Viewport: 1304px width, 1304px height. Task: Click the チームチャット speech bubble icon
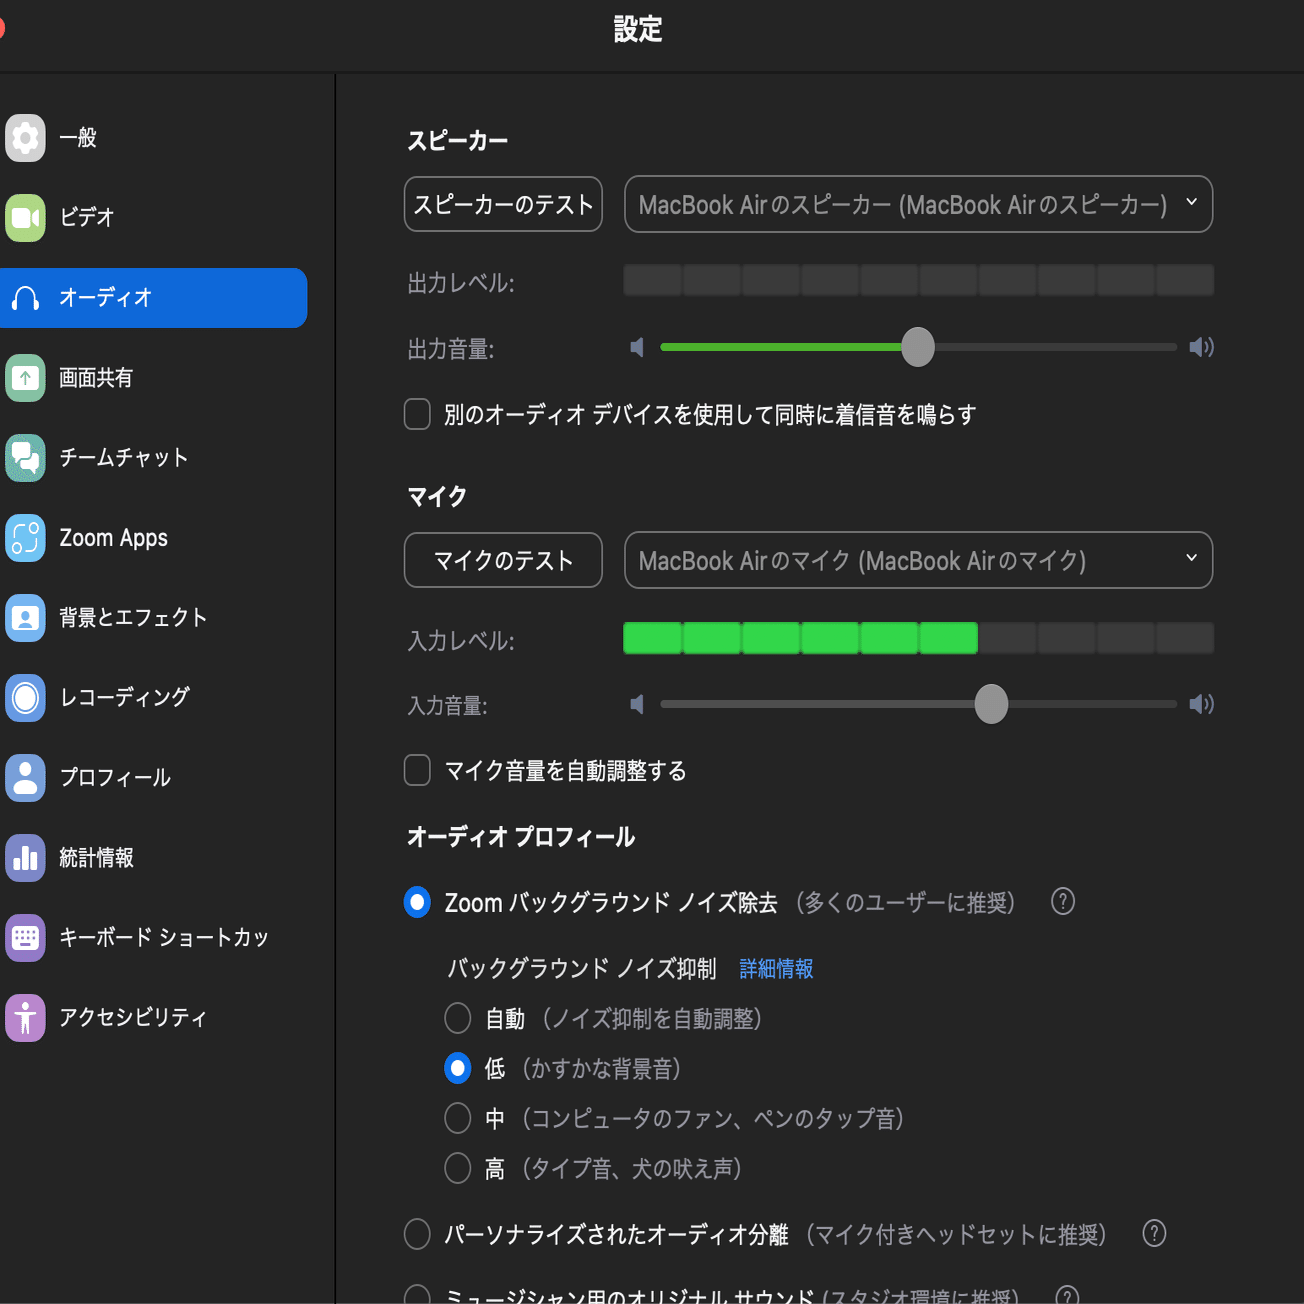(25, 458)
